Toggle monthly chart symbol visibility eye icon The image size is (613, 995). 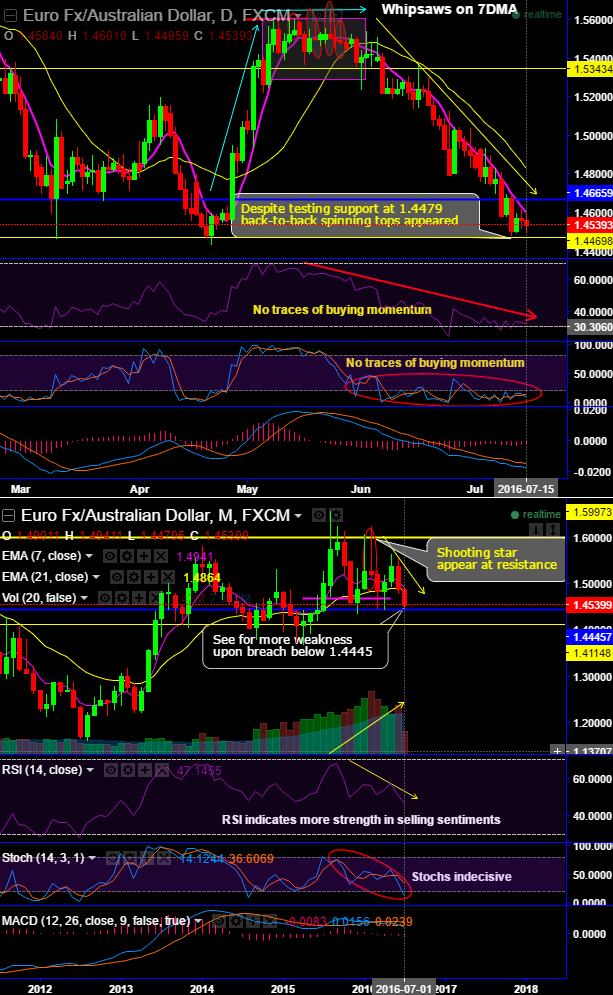319,515
